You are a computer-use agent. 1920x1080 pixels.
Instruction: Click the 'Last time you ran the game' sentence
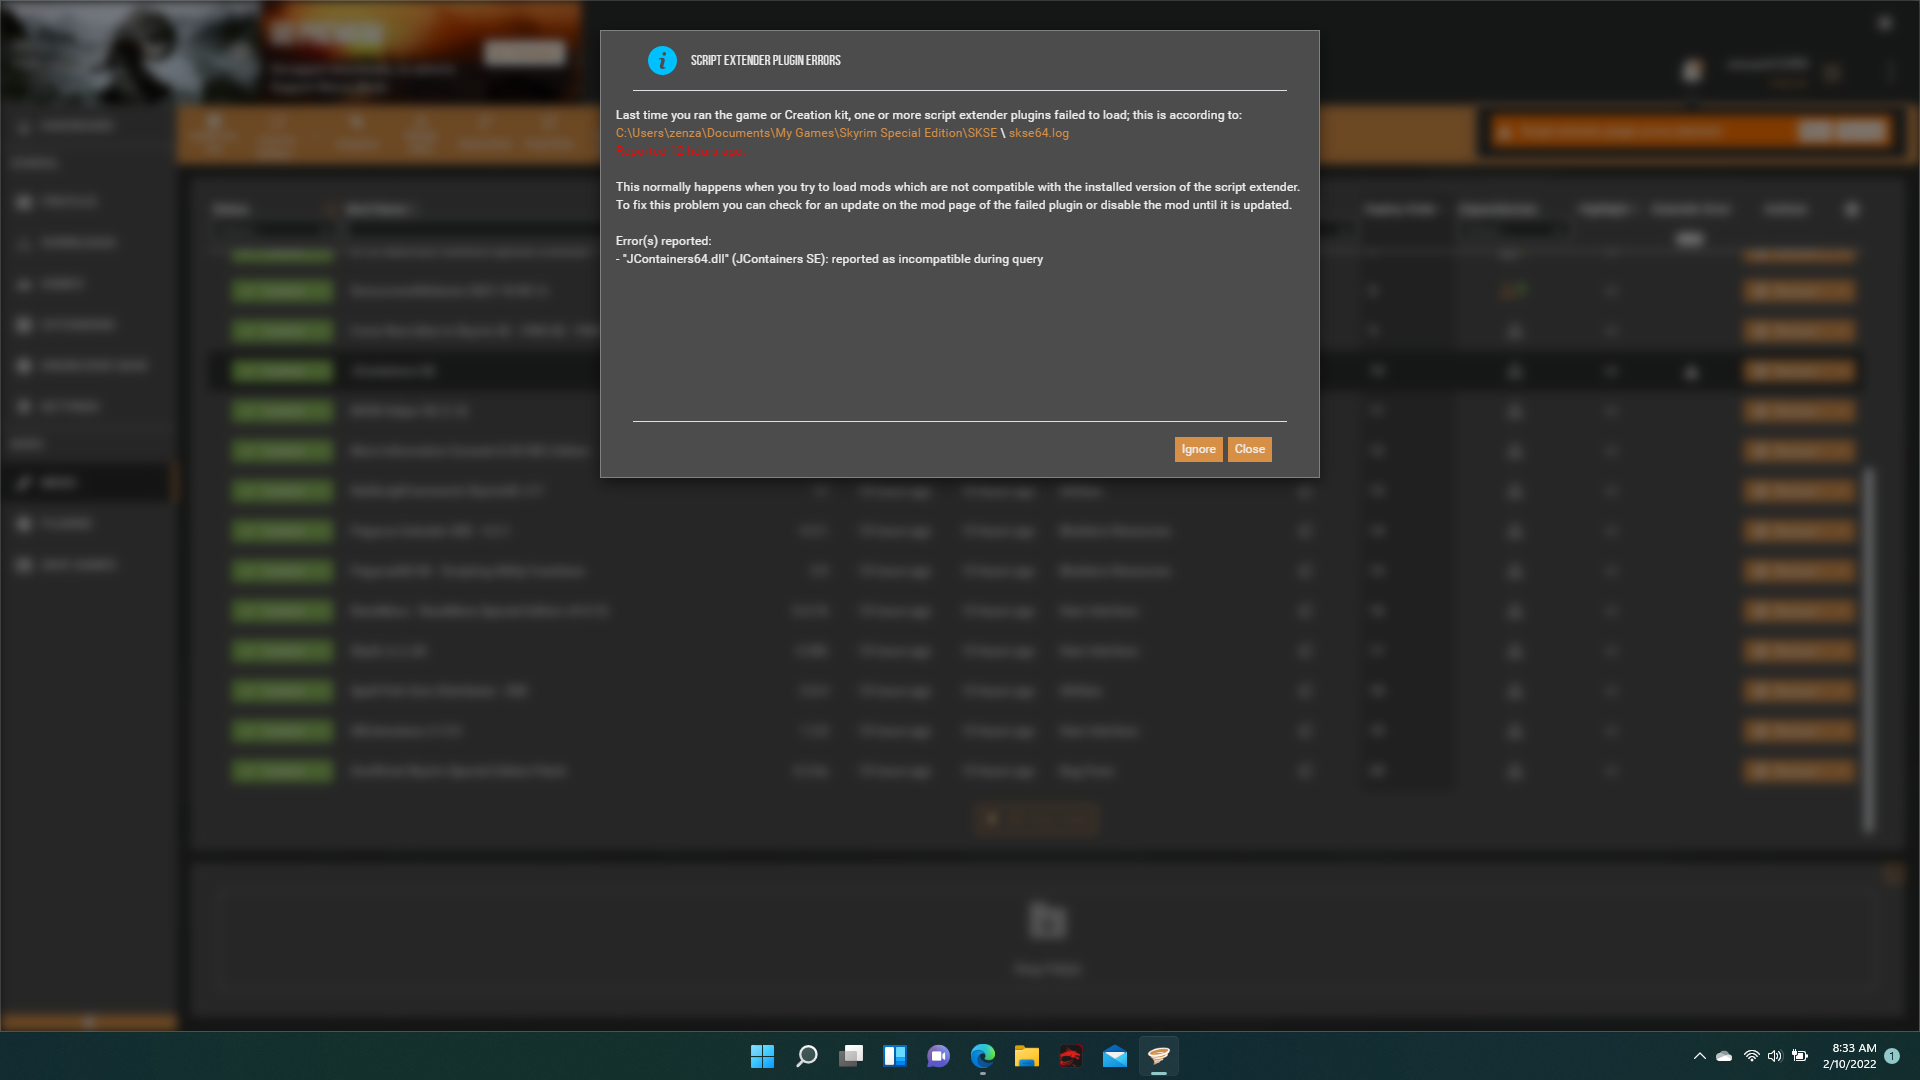coord(929,115)
